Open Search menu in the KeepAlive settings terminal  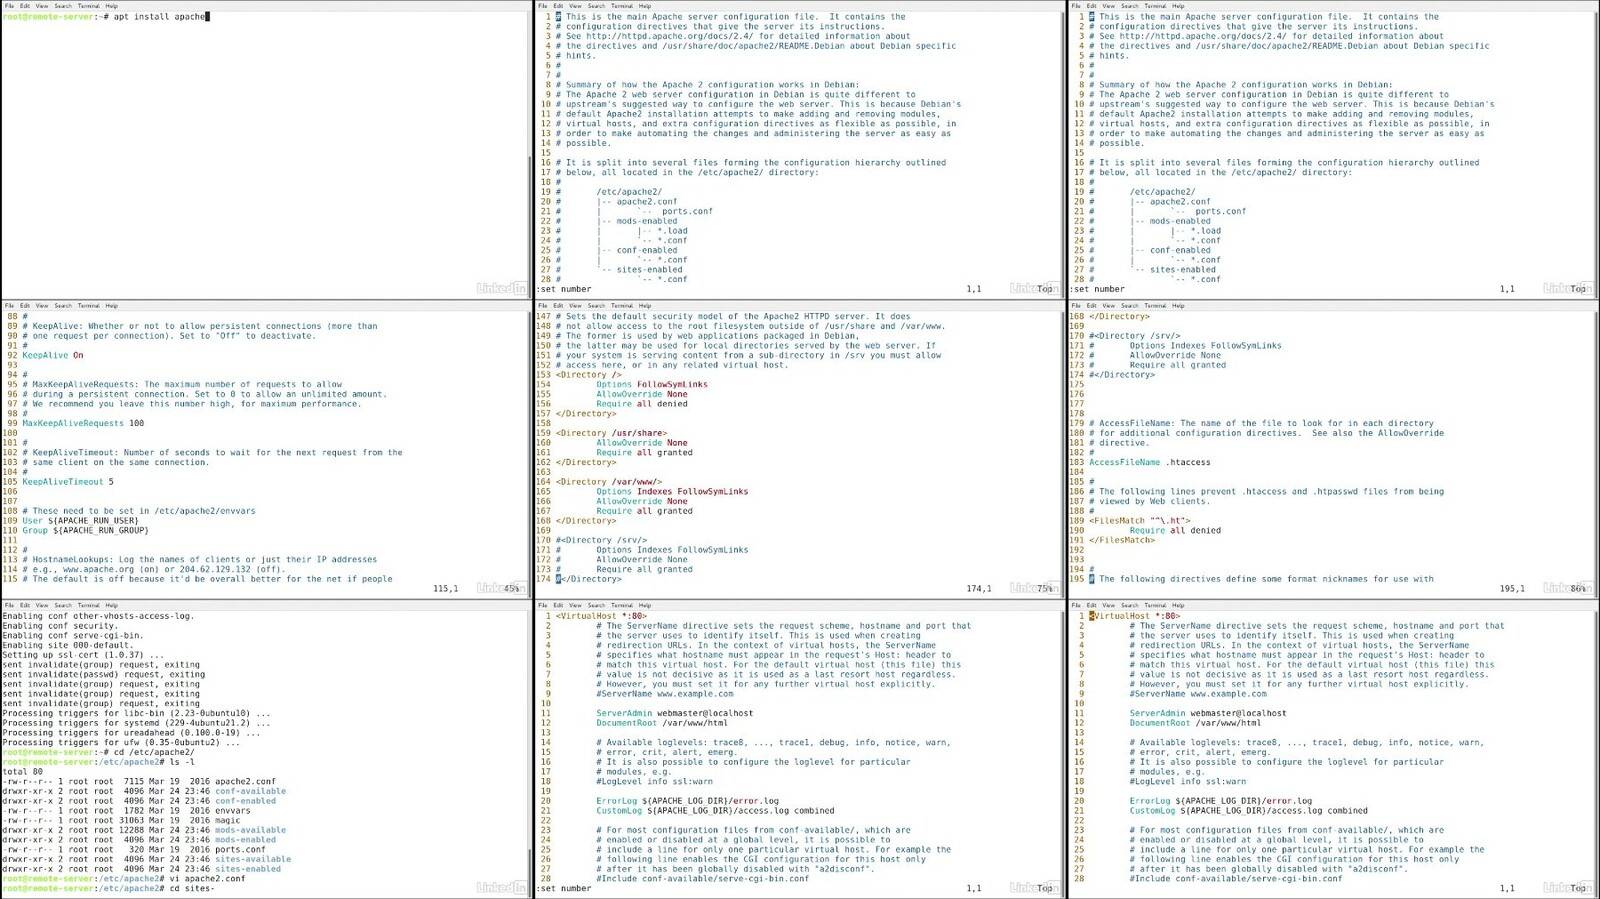63,306
